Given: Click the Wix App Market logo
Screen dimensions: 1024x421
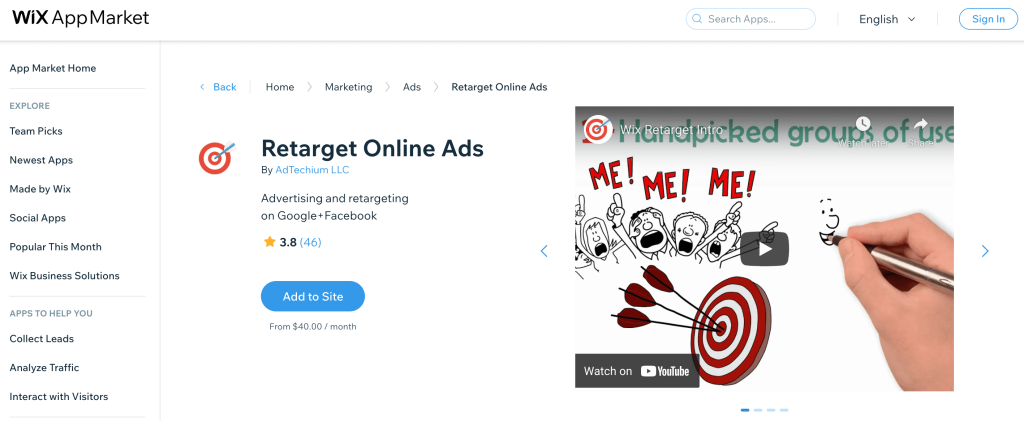Looking at the screenshot, I should tap(81, 18).
